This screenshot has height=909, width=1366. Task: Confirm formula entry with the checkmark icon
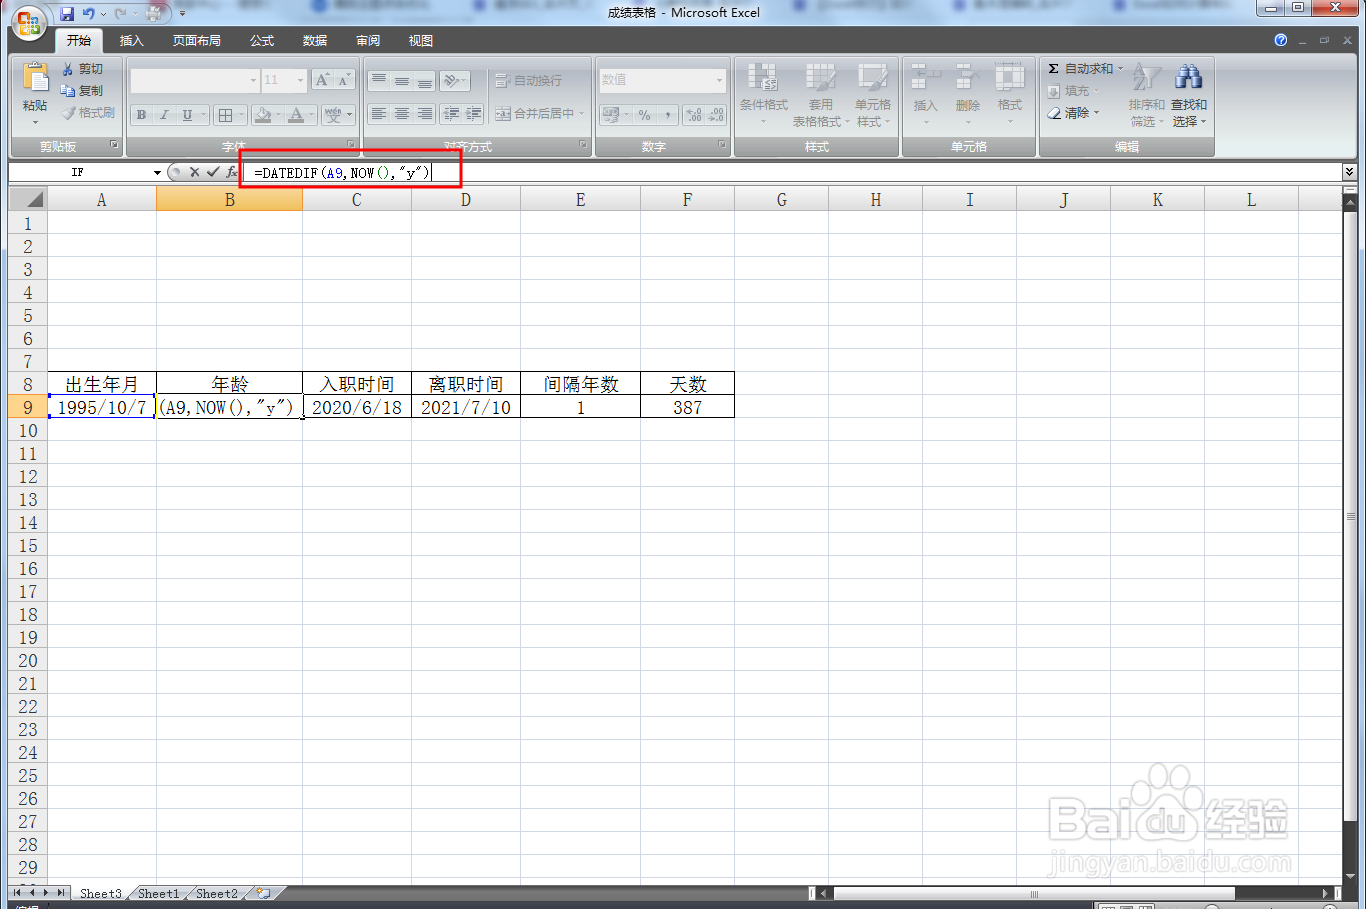[x=213, y=172]
